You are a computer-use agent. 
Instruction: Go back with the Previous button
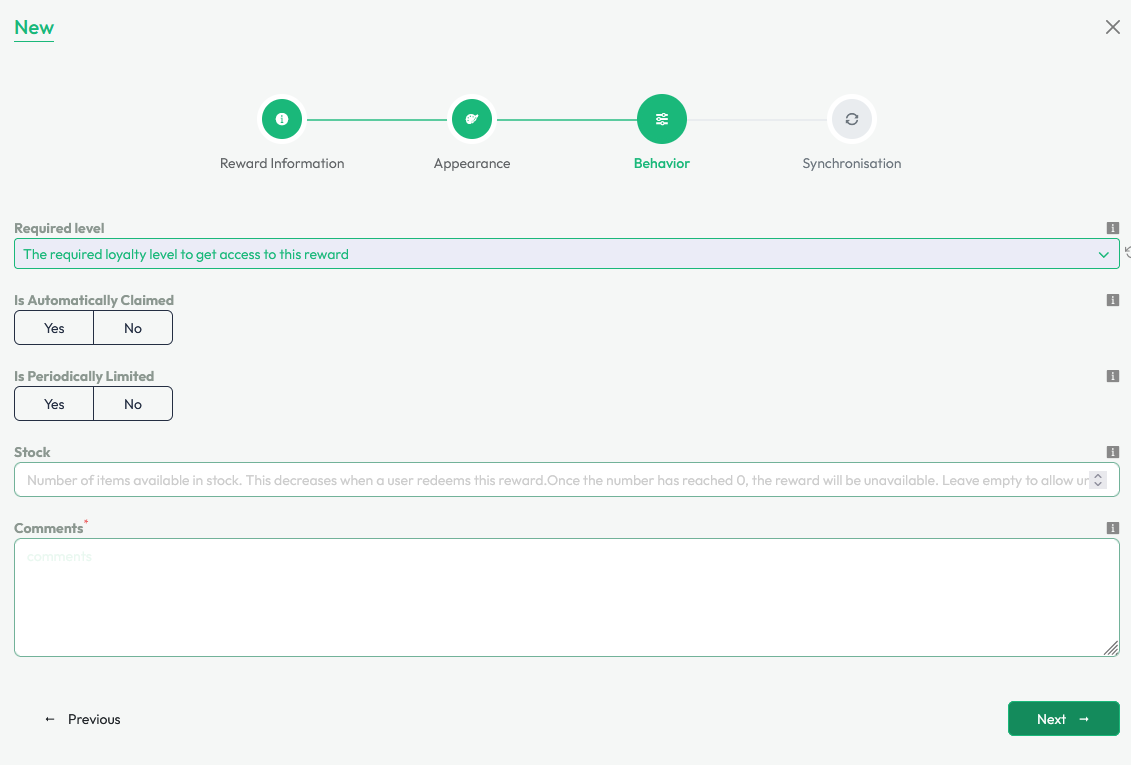83,719
